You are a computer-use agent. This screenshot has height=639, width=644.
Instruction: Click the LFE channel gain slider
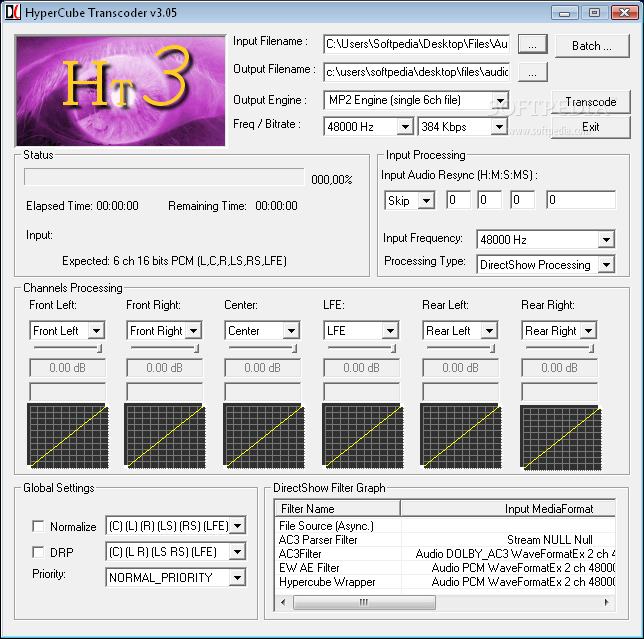click(x=362, y=348)
